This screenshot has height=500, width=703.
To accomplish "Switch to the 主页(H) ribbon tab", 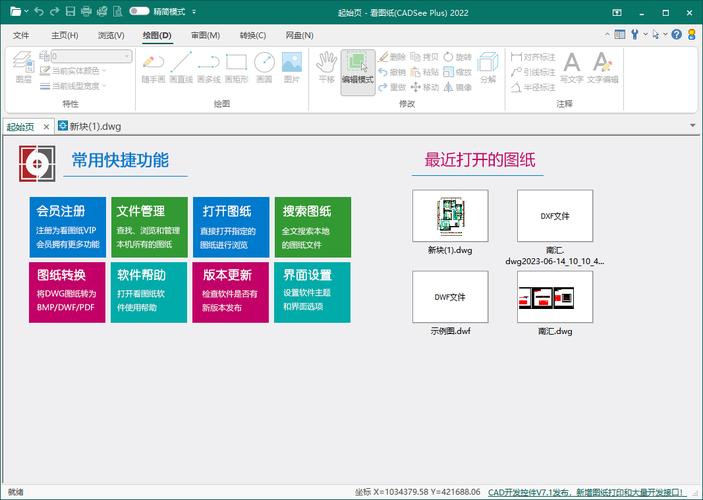I will 65,35.
